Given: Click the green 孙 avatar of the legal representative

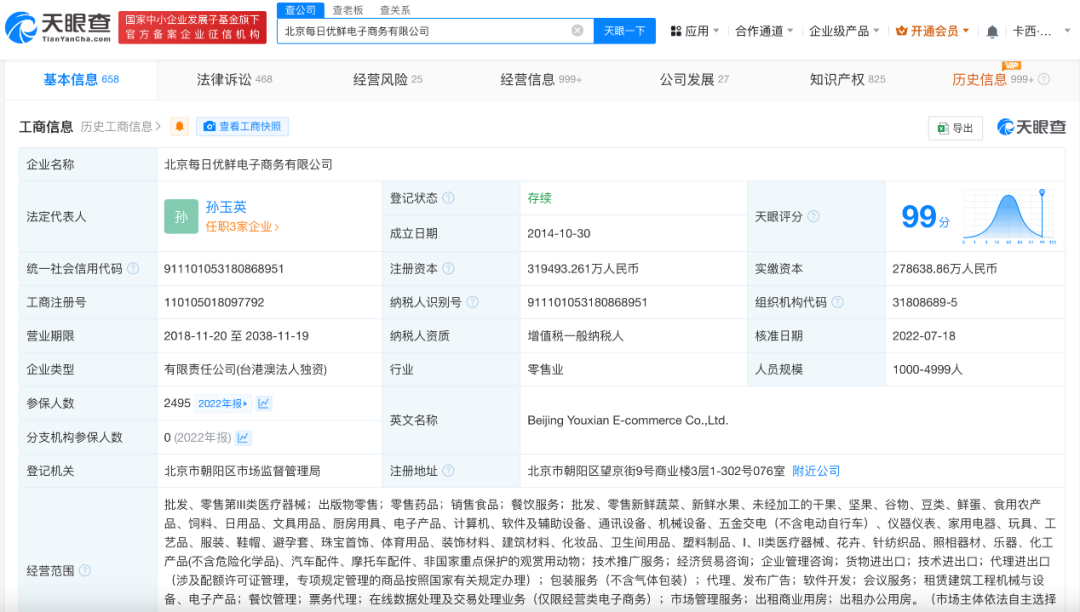Looking at the screenshot, I should [181, 217].
